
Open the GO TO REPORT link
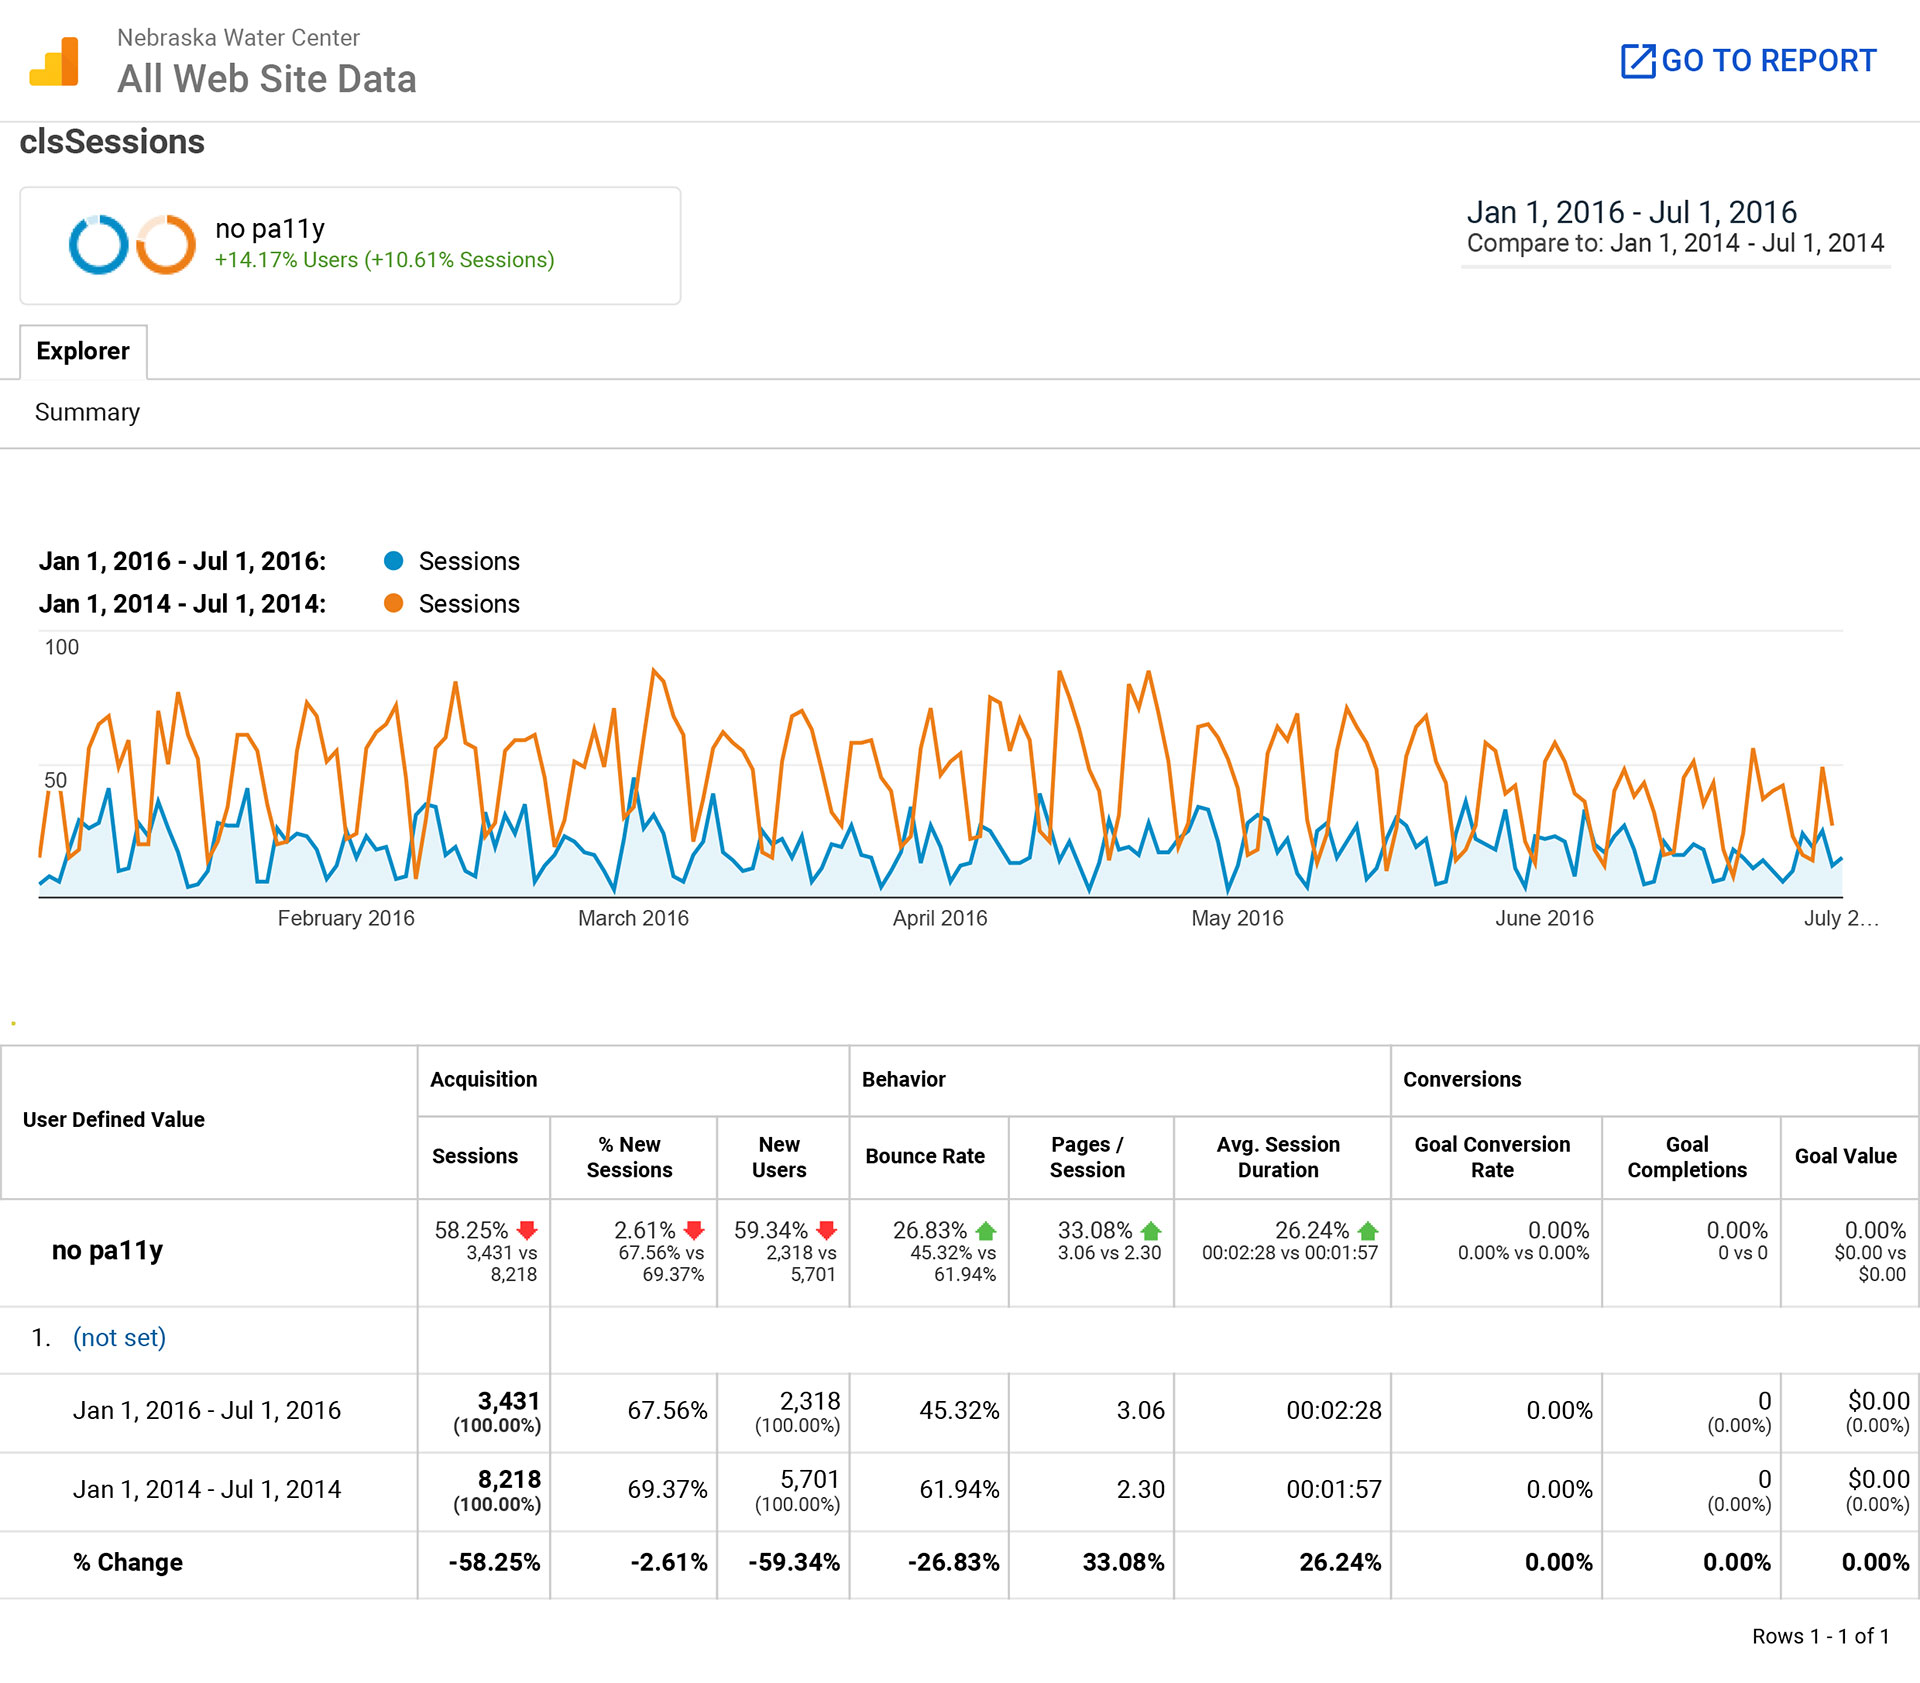(x=1748, y=61)
